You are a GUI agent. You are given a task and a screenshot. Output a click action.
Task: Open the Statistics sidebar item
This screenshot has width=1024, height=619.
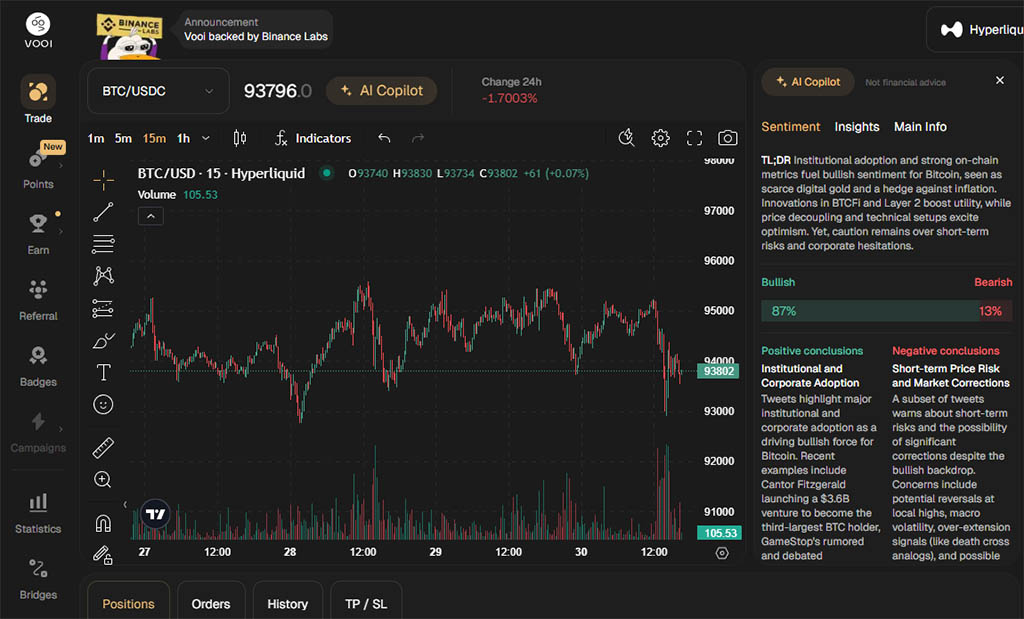38,513
